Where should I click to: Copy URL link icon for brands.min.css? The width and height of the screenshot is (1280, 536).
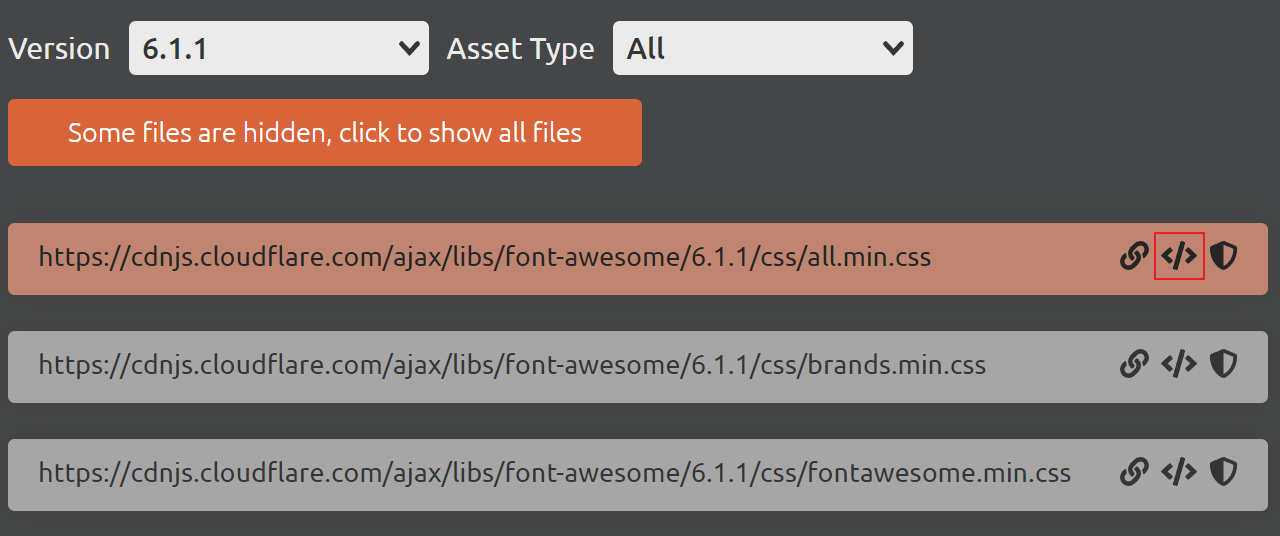tap(1134, 365)
